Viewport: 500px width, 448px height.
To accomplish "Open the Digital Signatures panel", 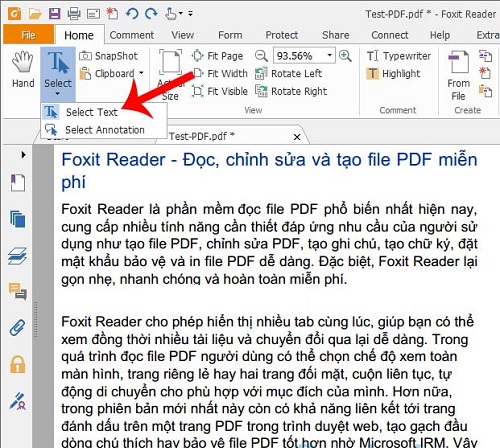I will point(18,401).
